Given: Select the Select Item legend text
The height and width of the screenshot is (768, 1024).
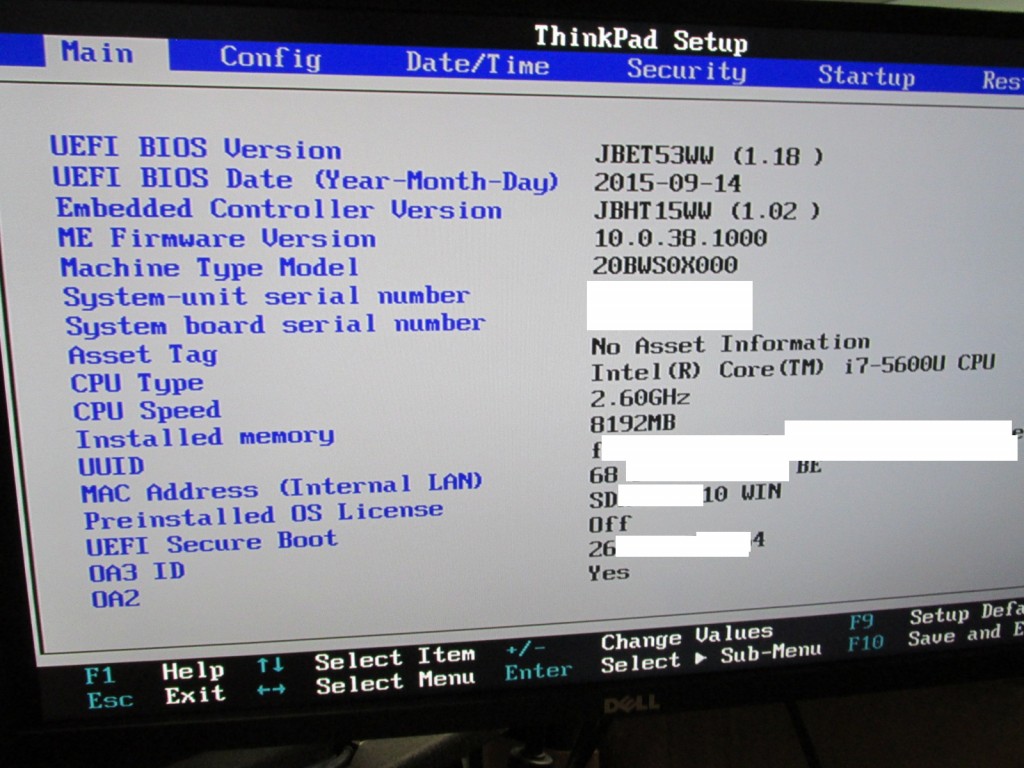Looking at the screenshot, I should (395, 659).
